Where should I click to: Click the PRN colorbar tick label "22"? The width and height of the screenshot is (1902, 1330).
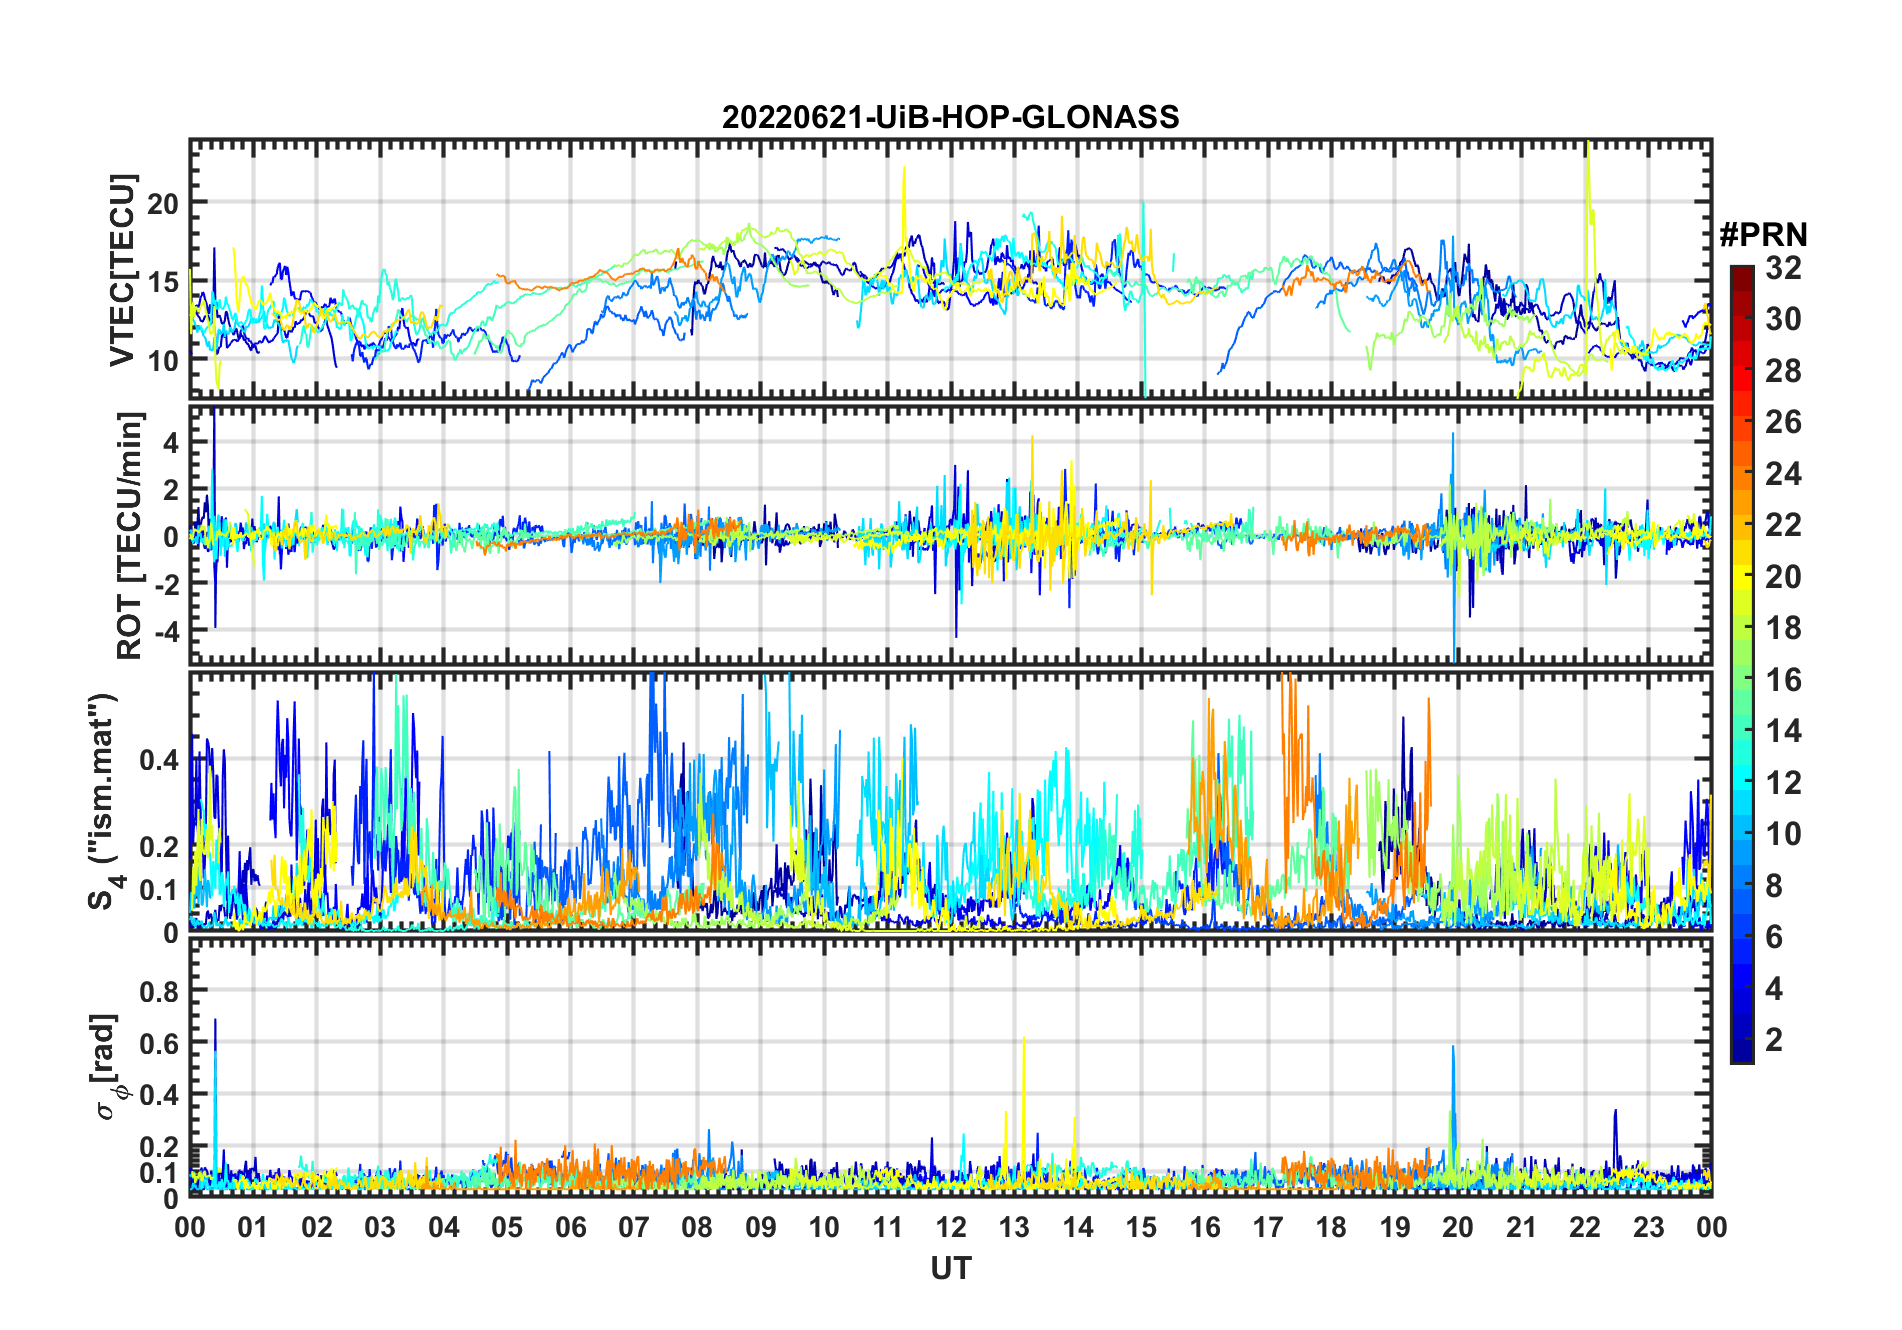[x=1784, y=525]
